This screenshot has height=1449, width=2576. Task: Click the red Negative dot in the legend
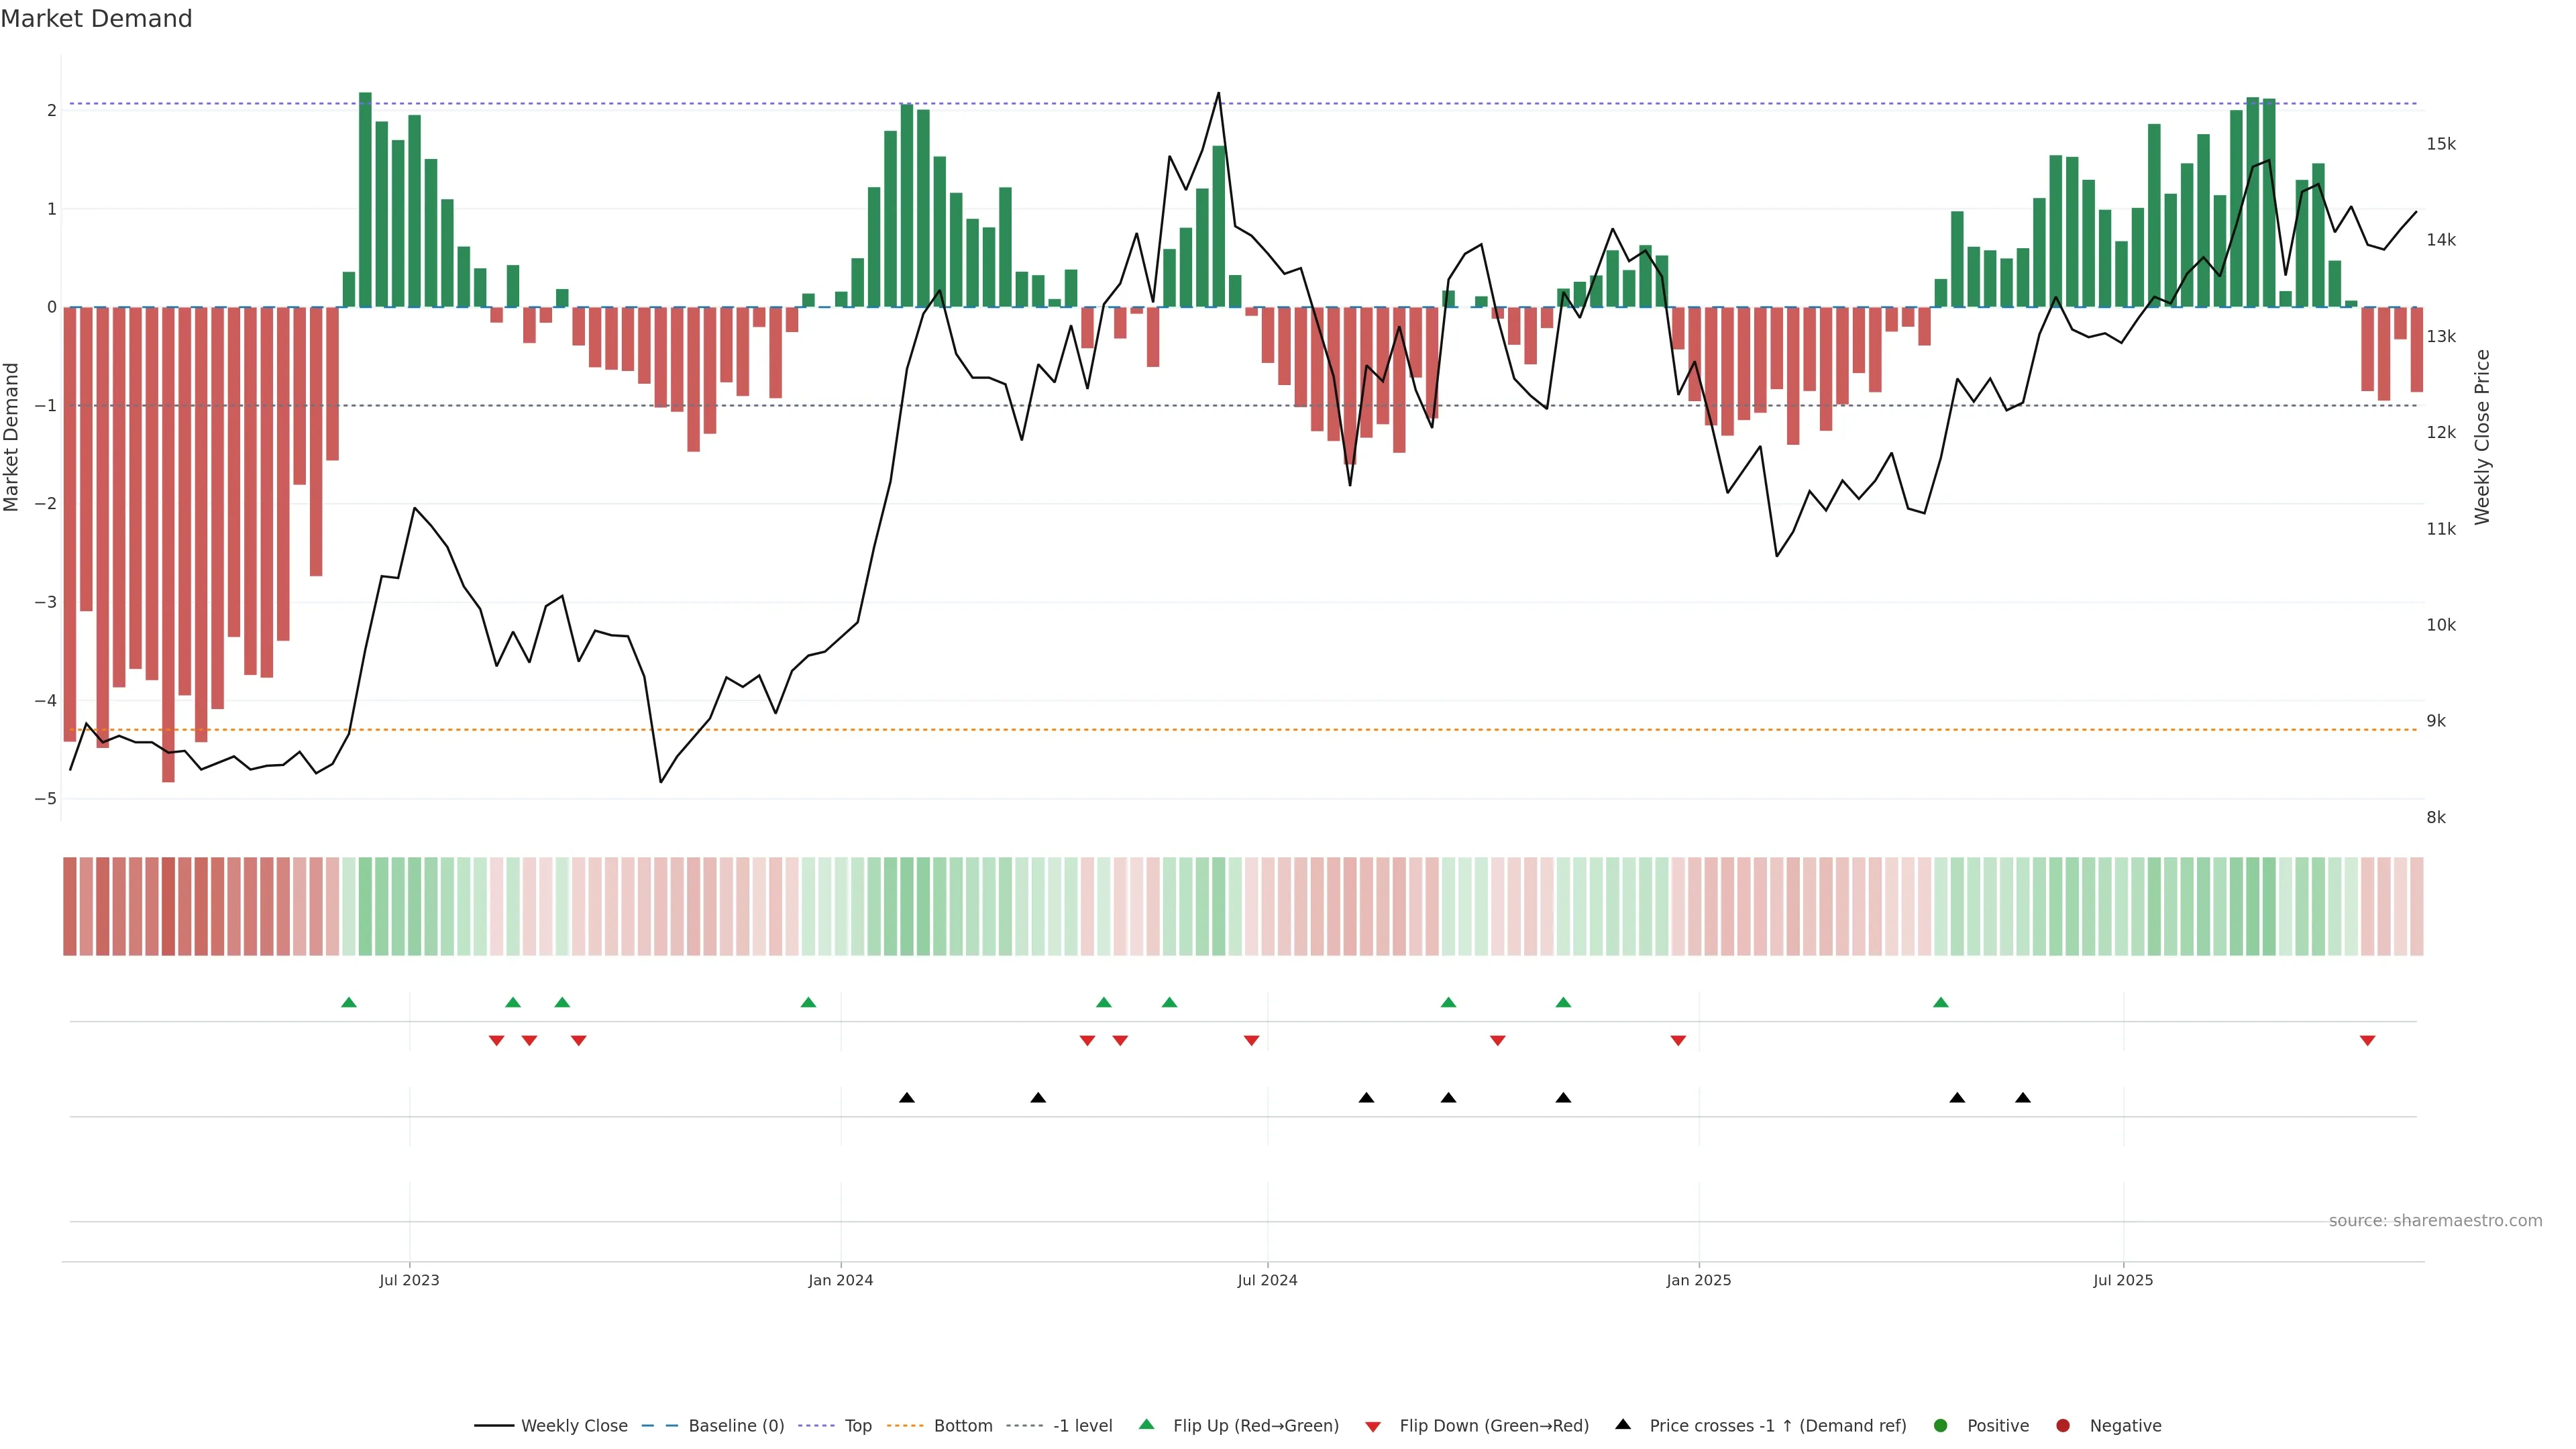click(x=2062, y=1425)
